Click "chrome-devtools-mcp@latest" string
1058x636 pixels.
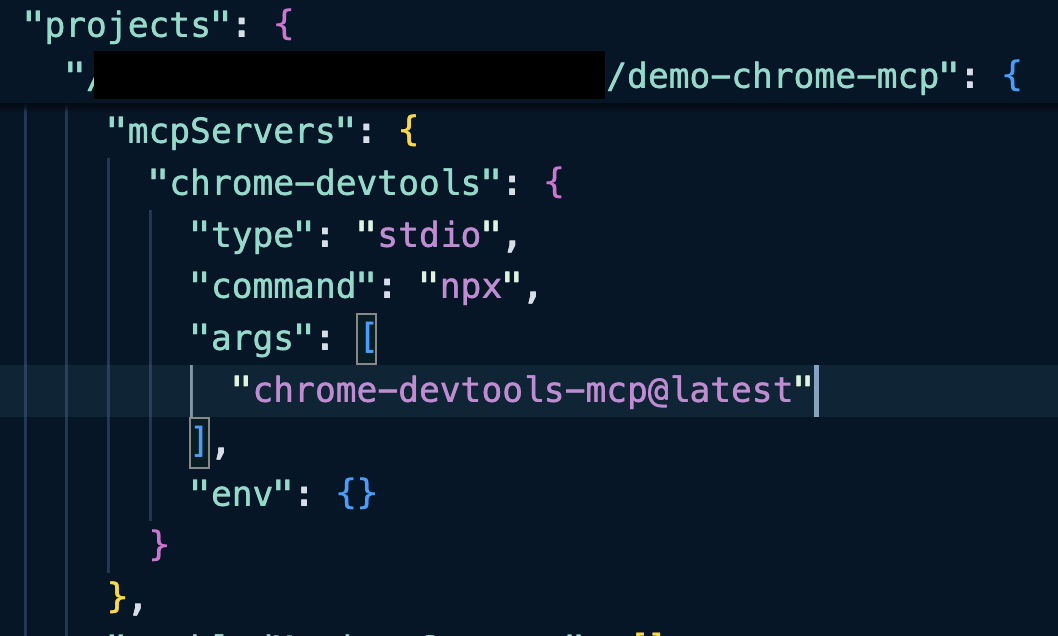(x=522, y=391)
